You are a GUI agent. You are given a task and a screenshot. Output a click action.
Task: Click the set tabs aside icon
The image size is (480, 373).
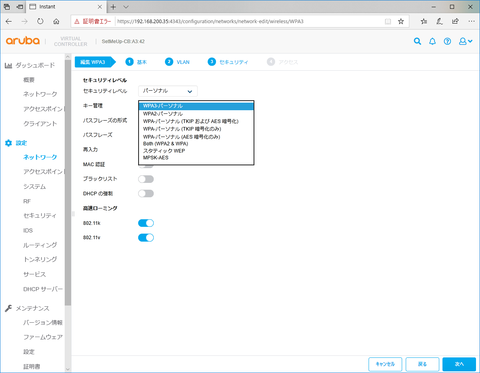[20, 7]
